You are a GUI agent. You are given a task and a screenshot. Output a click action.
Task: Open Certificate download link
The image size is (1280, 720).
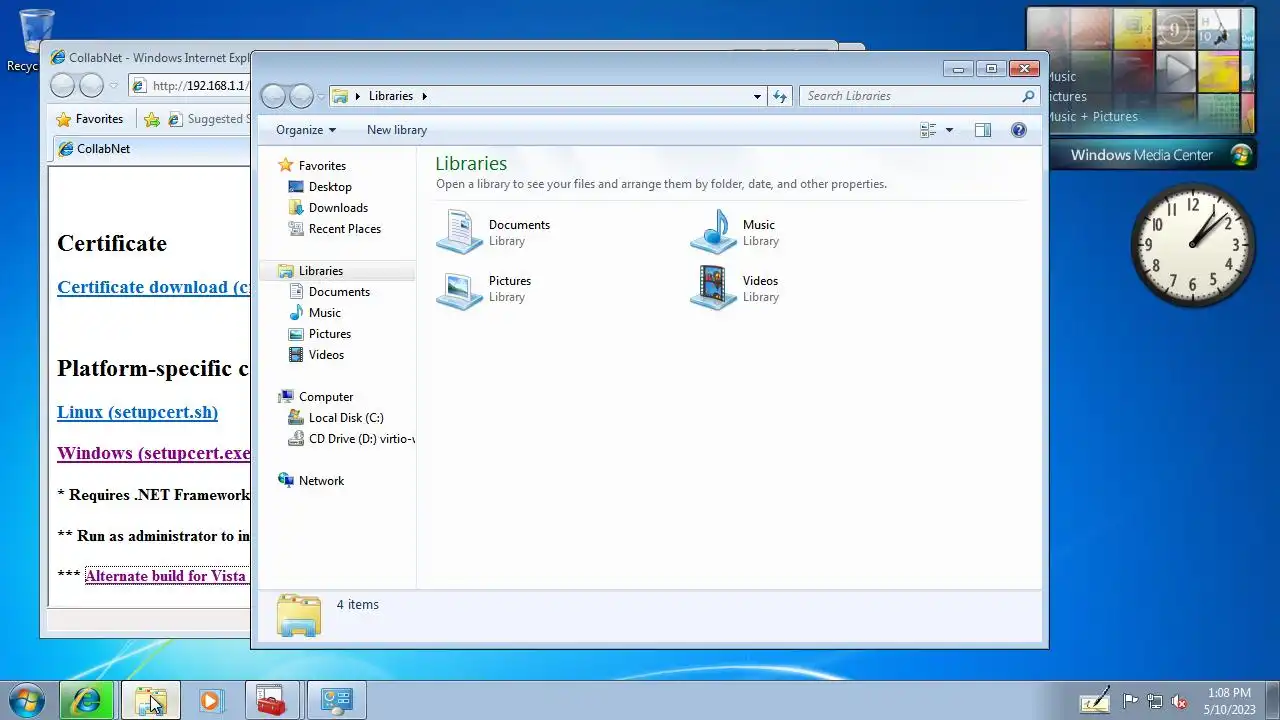[x=153, y=287]
